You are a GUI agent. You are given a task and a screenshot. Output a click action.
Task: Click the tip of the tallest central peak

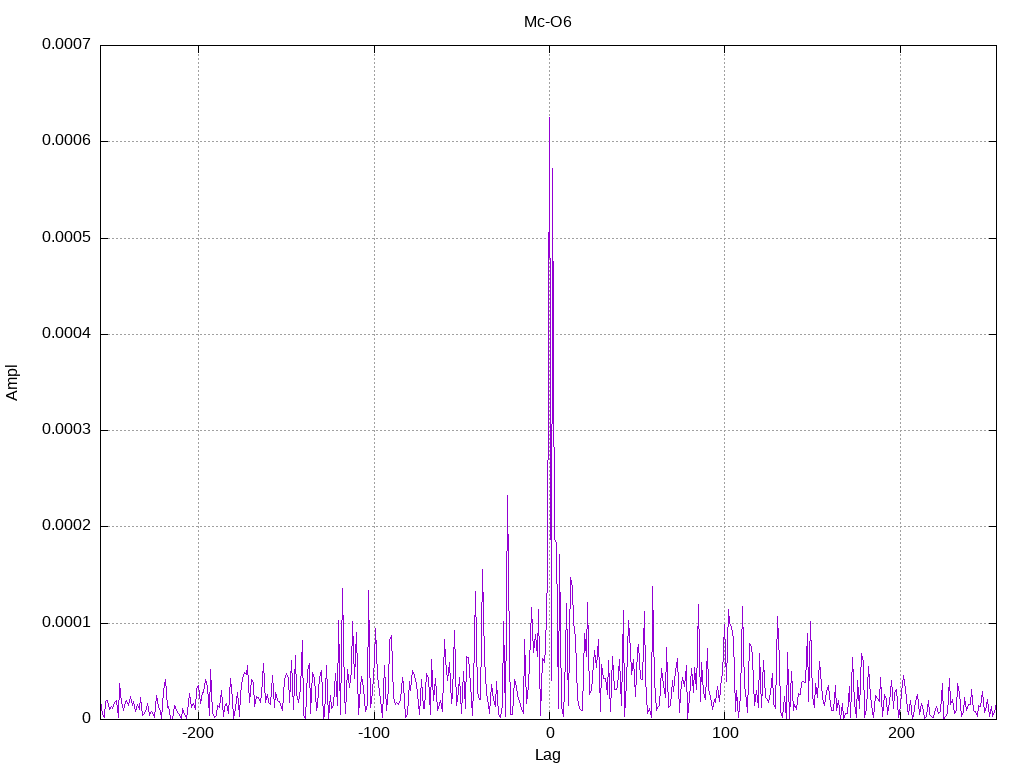click(549, 118)
